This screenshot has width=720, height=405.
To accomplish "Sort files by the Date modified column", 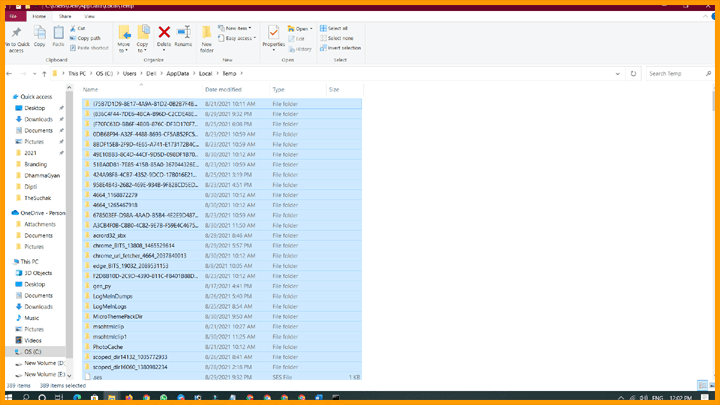I will click(224, 90).
